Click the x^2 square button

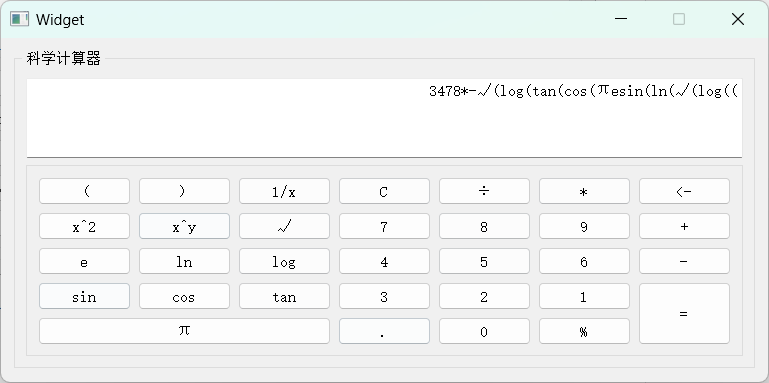(x=84, y=226)
